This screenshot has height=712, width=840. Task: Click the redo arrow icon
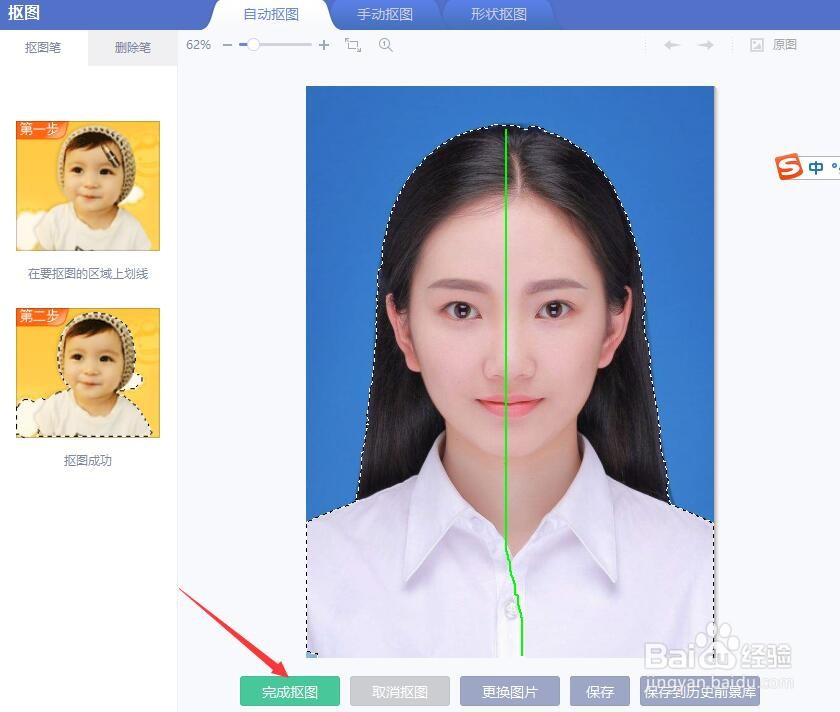(x=707, y=45)
